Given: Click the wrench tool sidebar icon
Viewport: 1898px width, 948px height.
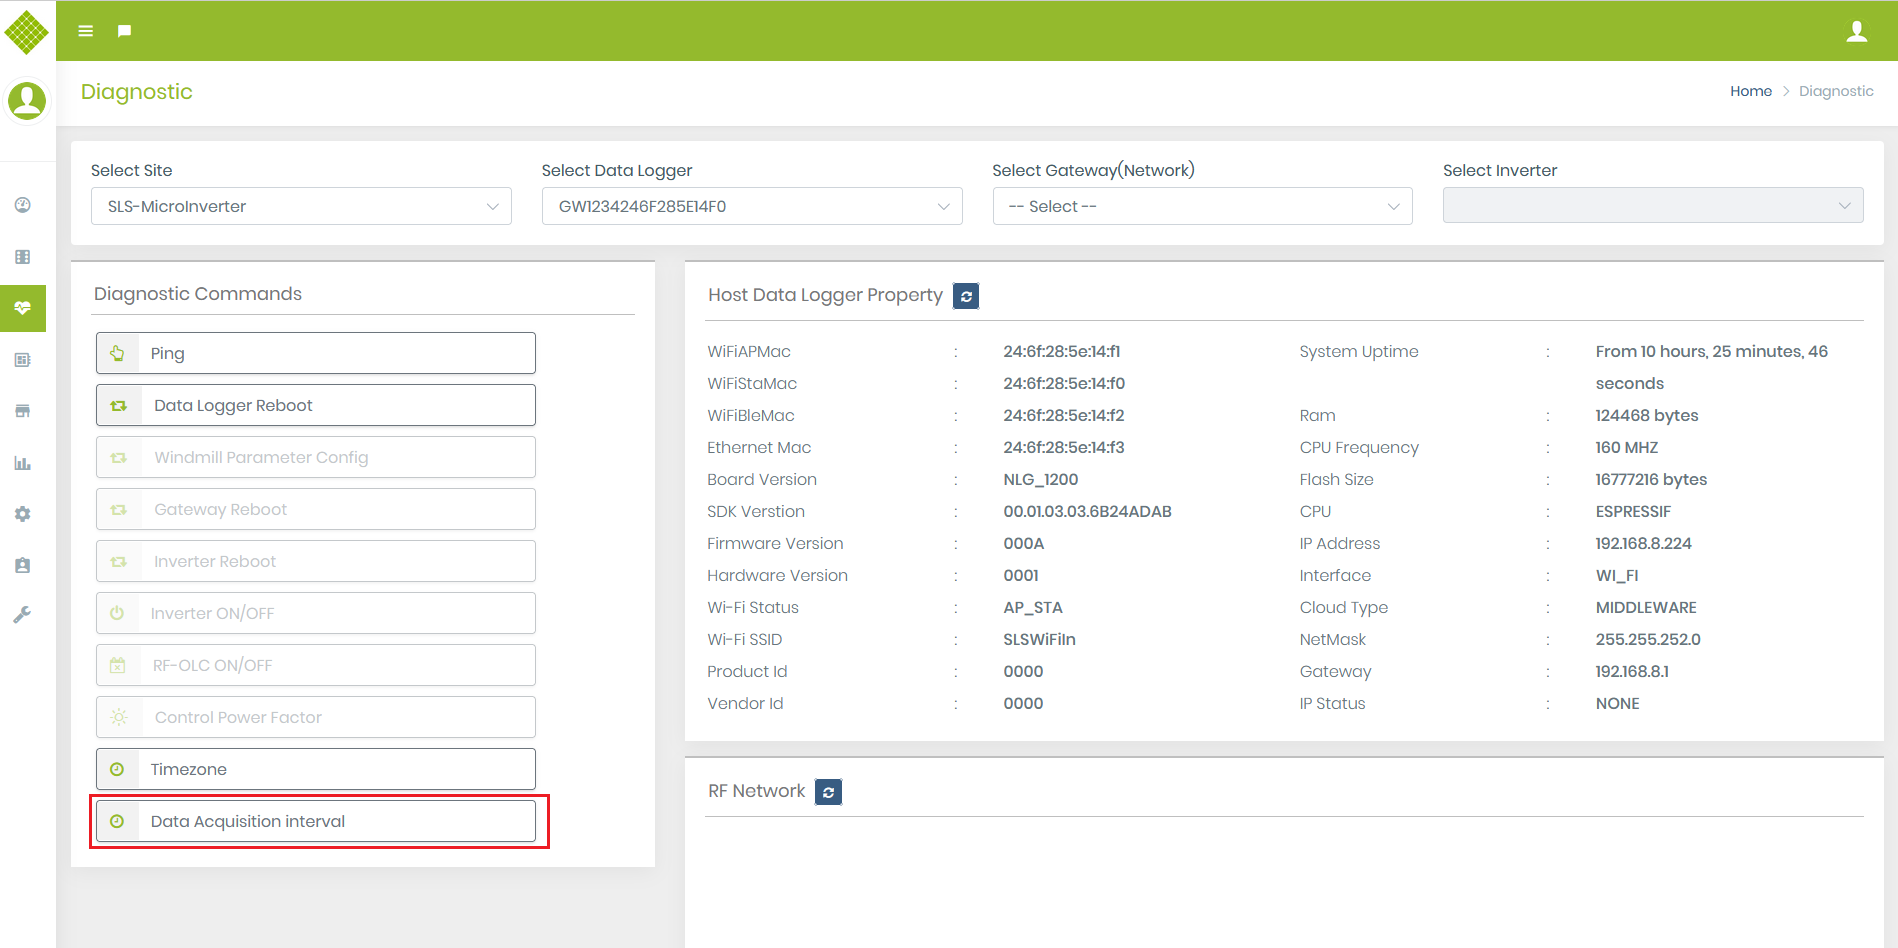Looking at the screenshot, I should coord(23,615).
